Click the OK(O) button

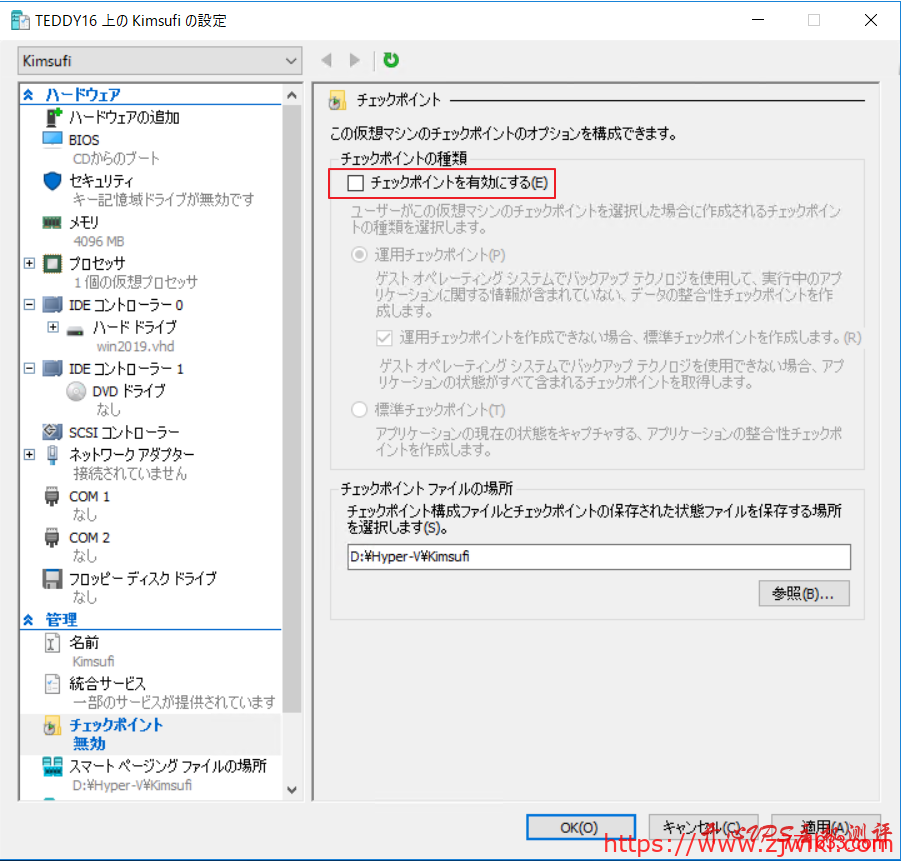click(x=580, y=827)
